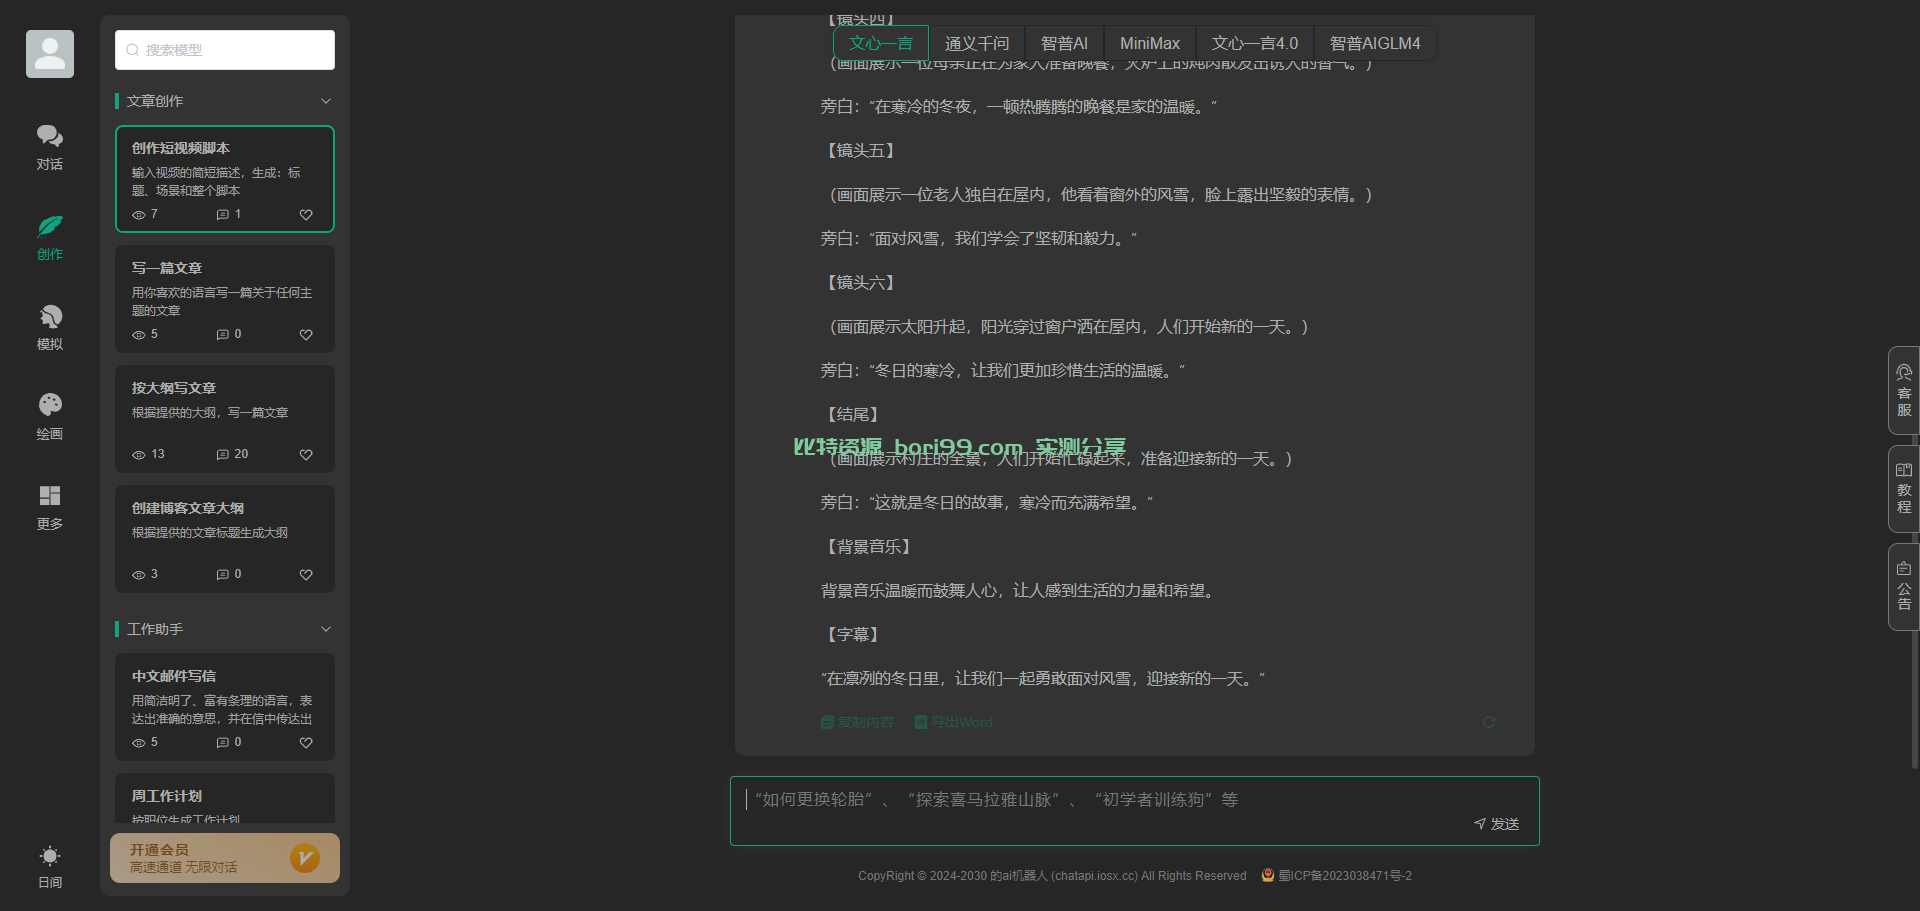Select the 创作 leaf icon
Image resolution: width=1920 pixels, height=911 pixels.
point(50,226)
